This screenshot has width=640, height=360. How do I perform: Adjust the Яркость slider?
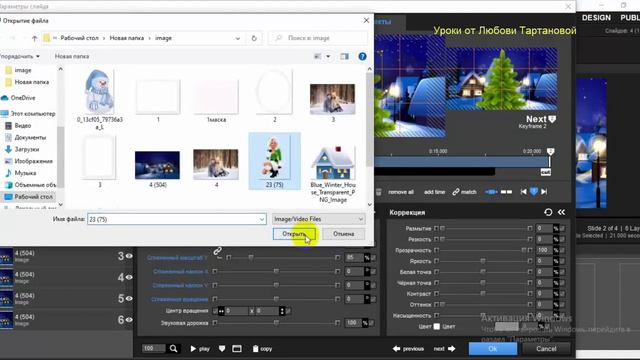pos(483,261)
